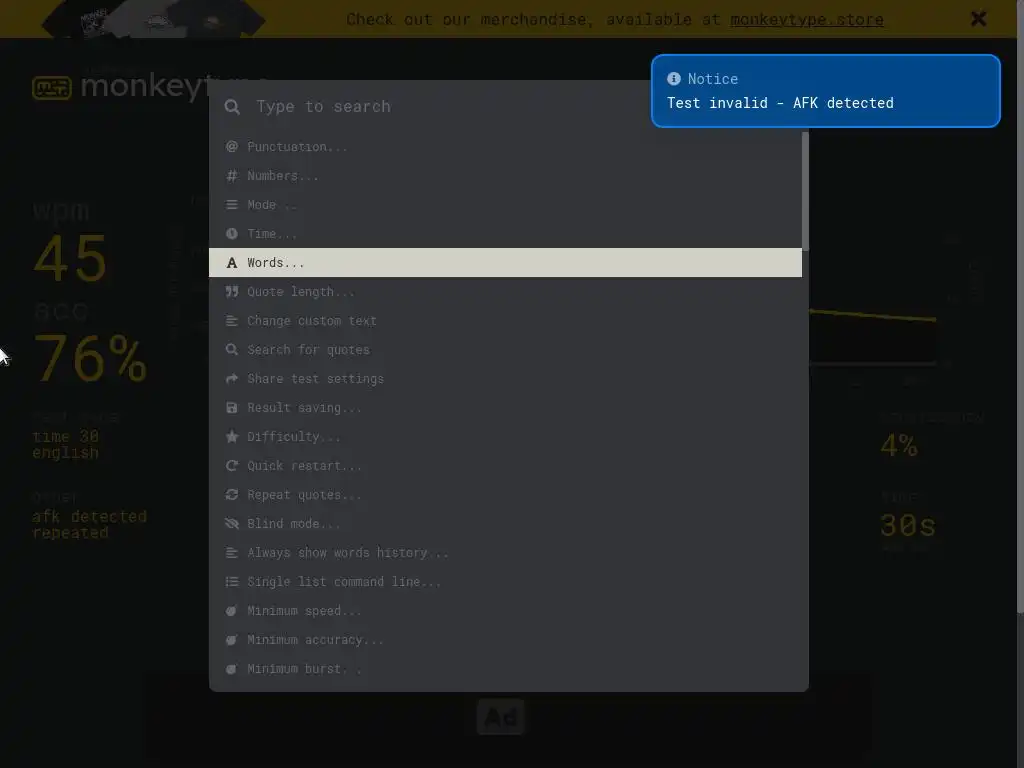Screen dimensions: 1024x768
Task: Select the highlighted Words... entry
Action: (x=505, y=263)
